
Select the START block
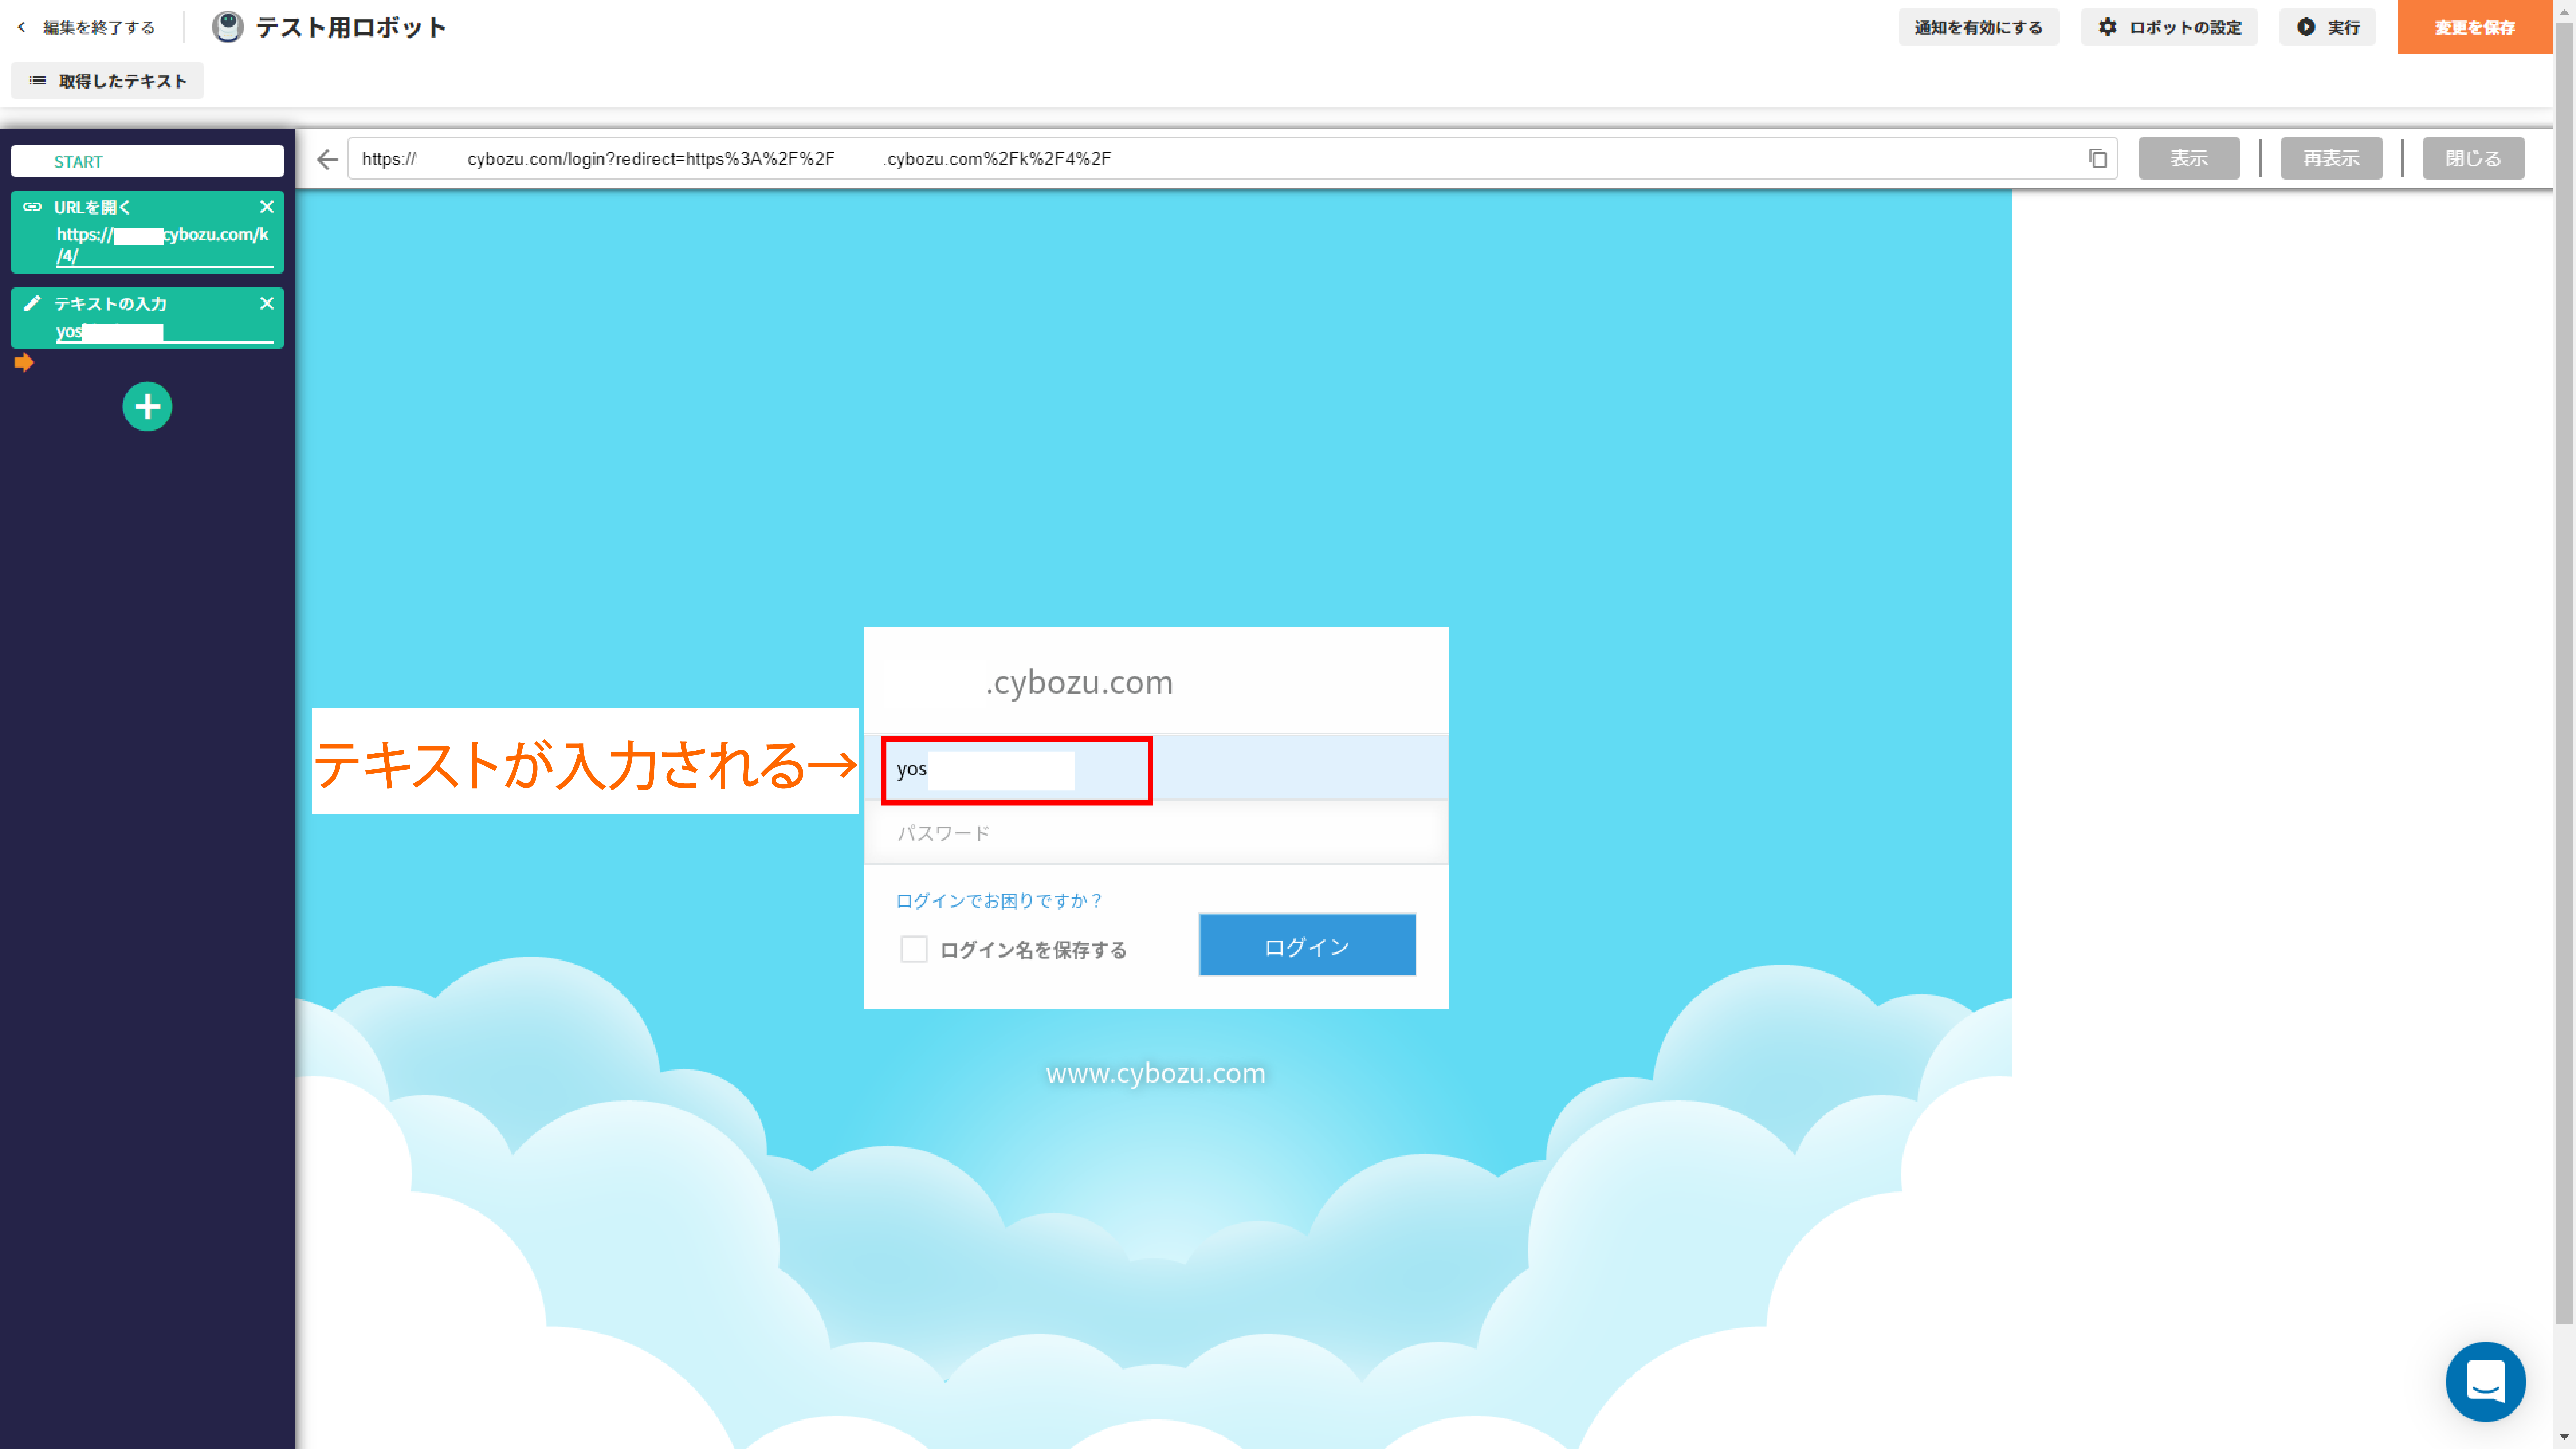(x=147, y=161)
